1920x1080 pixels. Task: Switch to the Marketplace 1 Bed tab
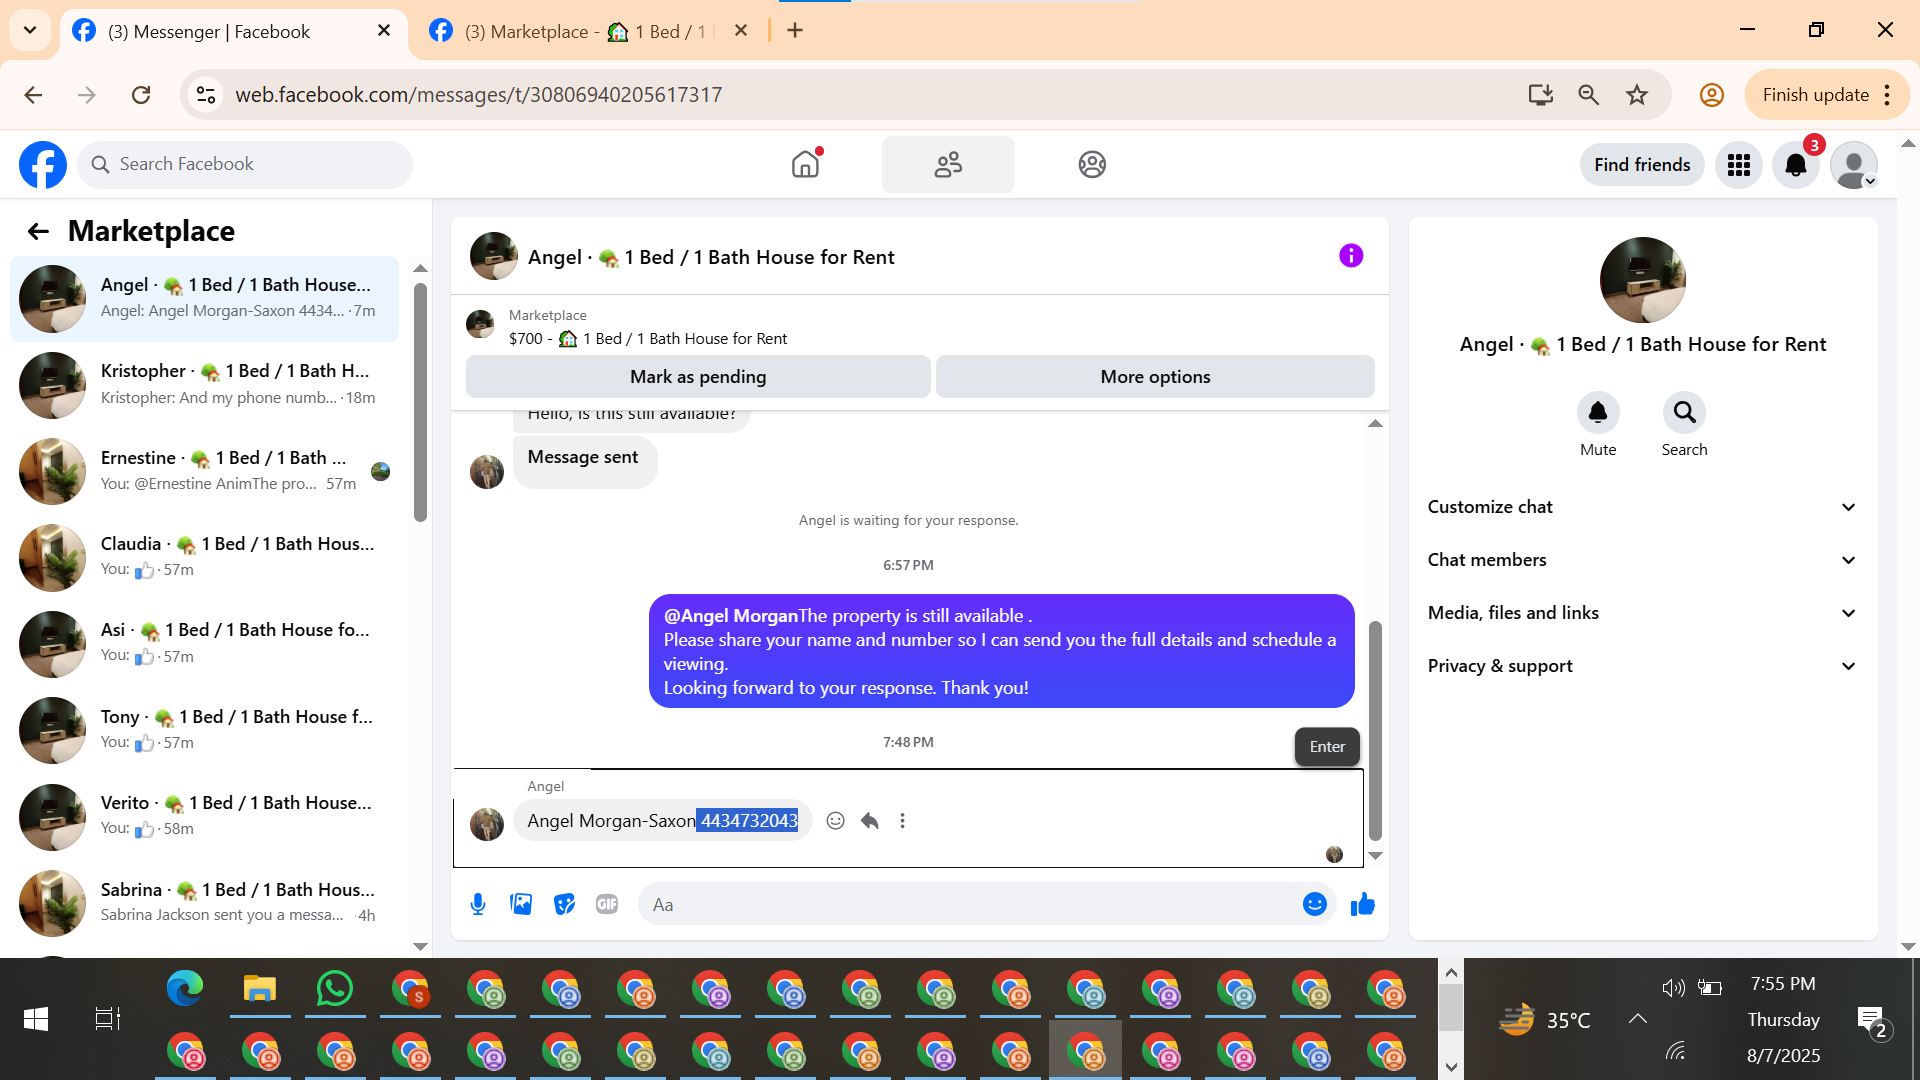coord(590,32)
